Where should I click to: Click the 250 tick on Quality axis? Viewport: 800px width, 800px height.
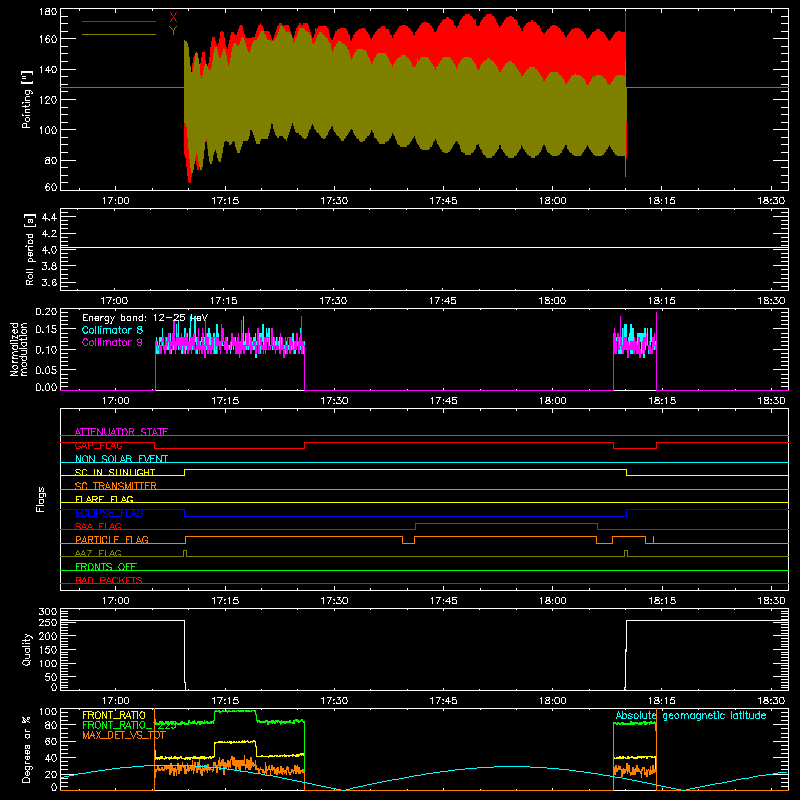[48, 623]
